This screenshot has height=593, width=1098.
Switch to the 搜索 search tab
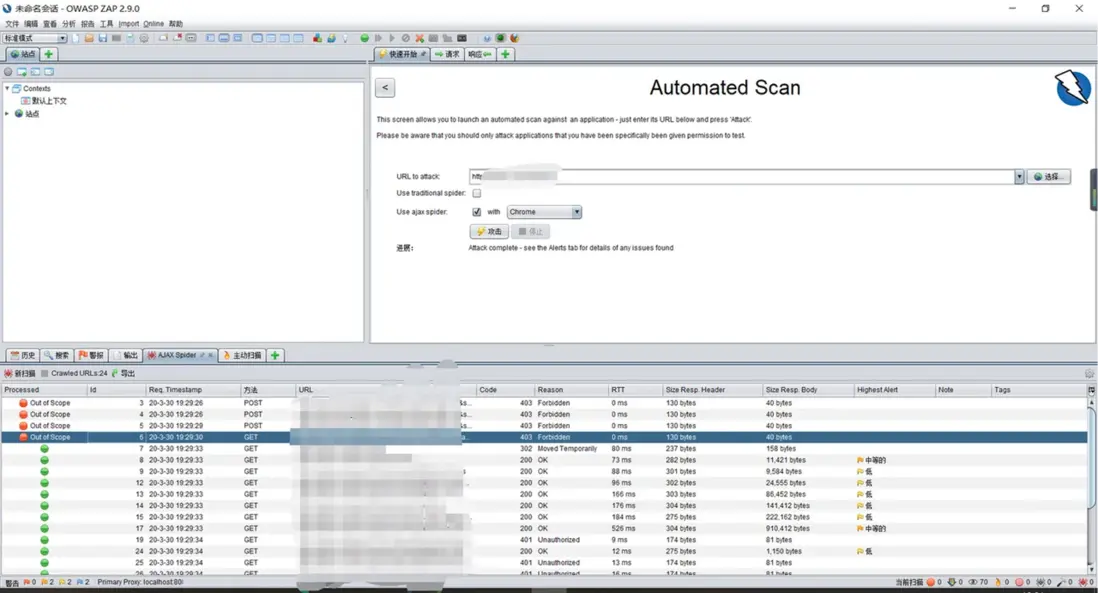point(57,355)
